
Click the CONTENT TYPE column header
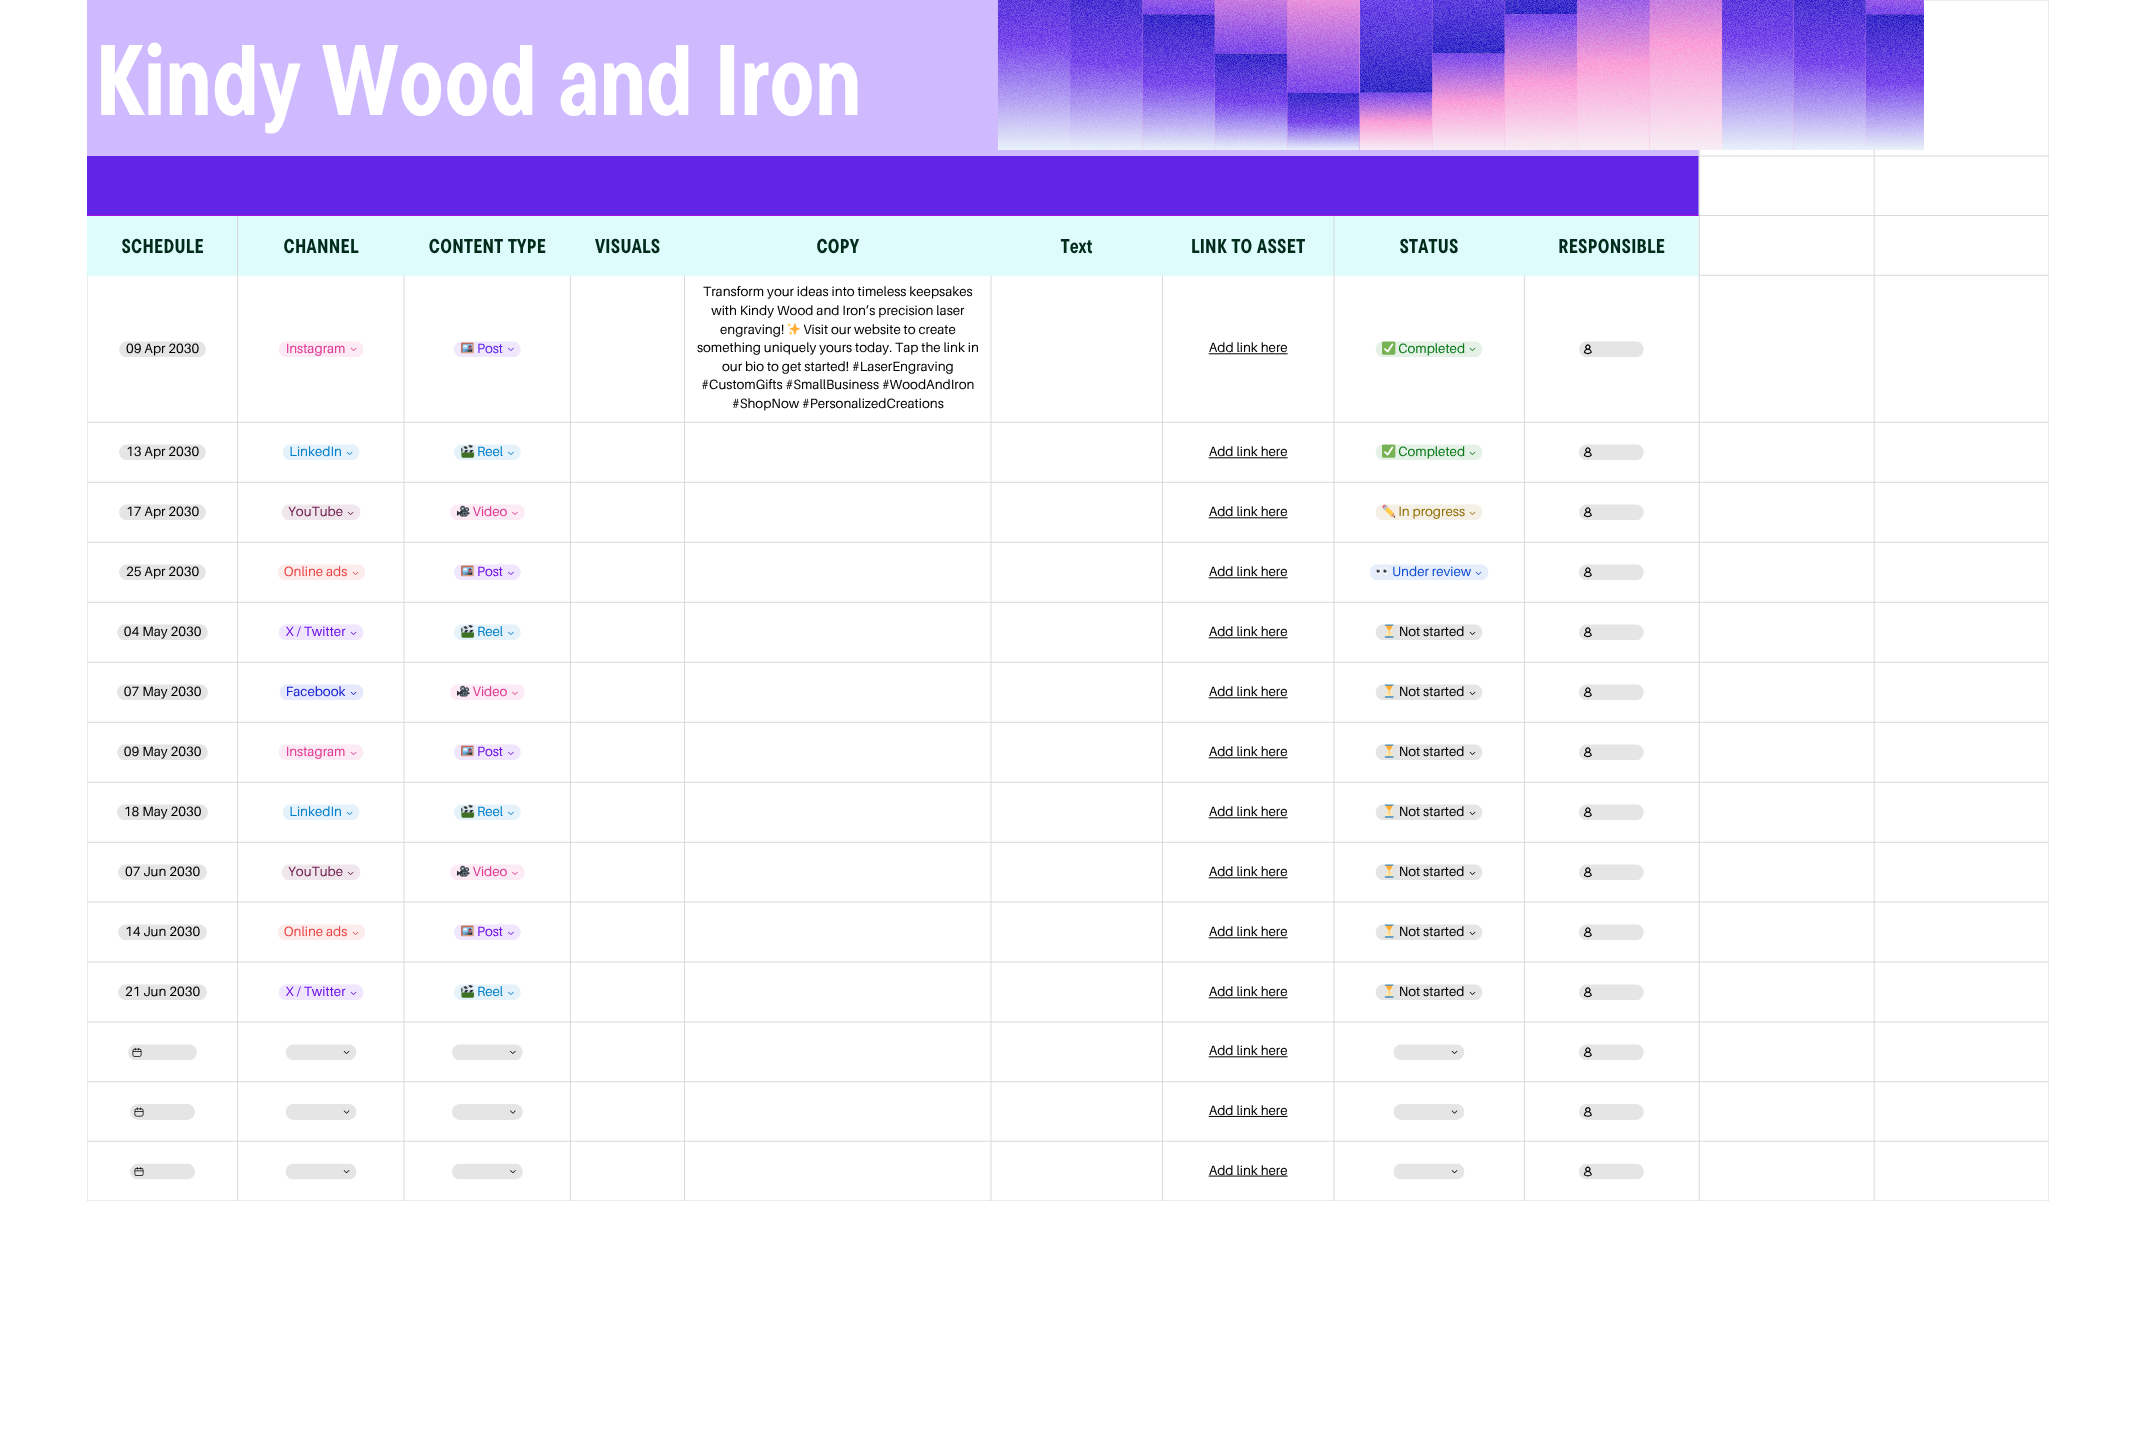(x=487, y=246)
